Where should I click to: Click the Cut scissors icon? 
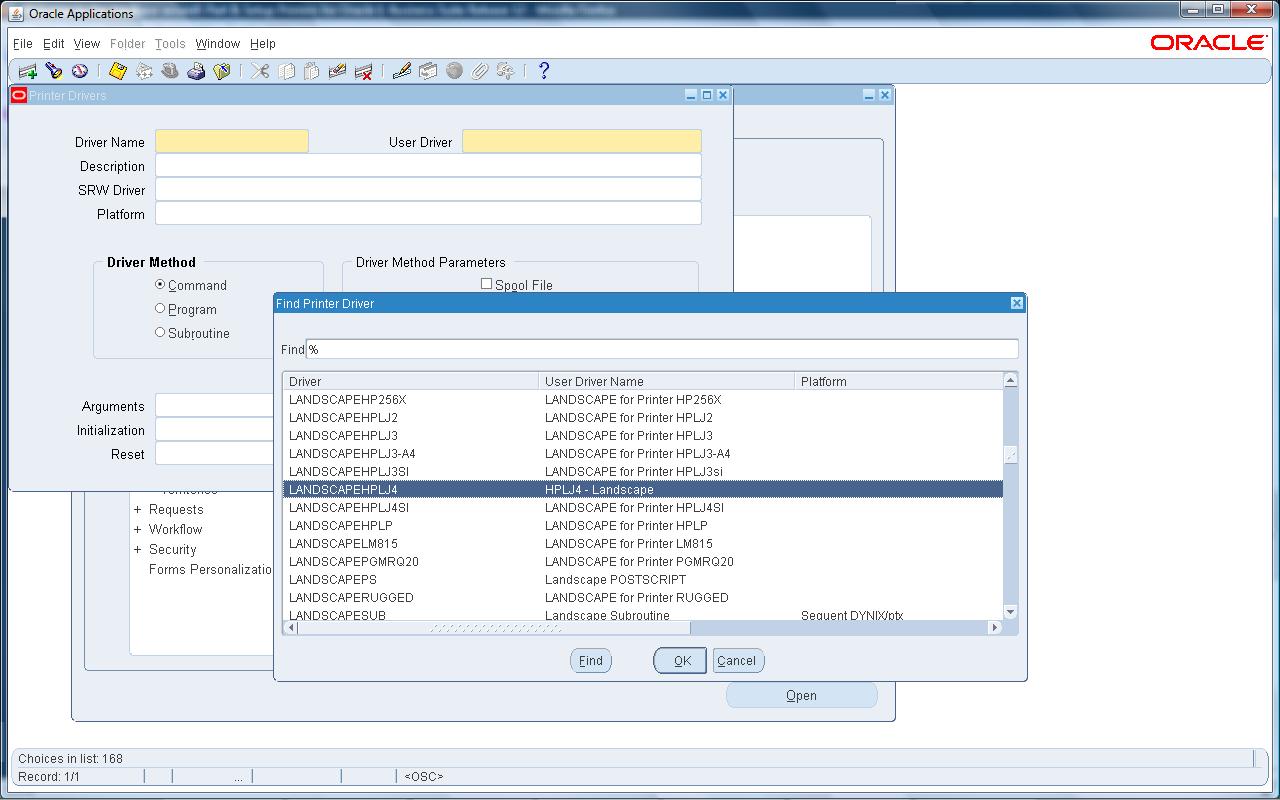pos(260,71)
